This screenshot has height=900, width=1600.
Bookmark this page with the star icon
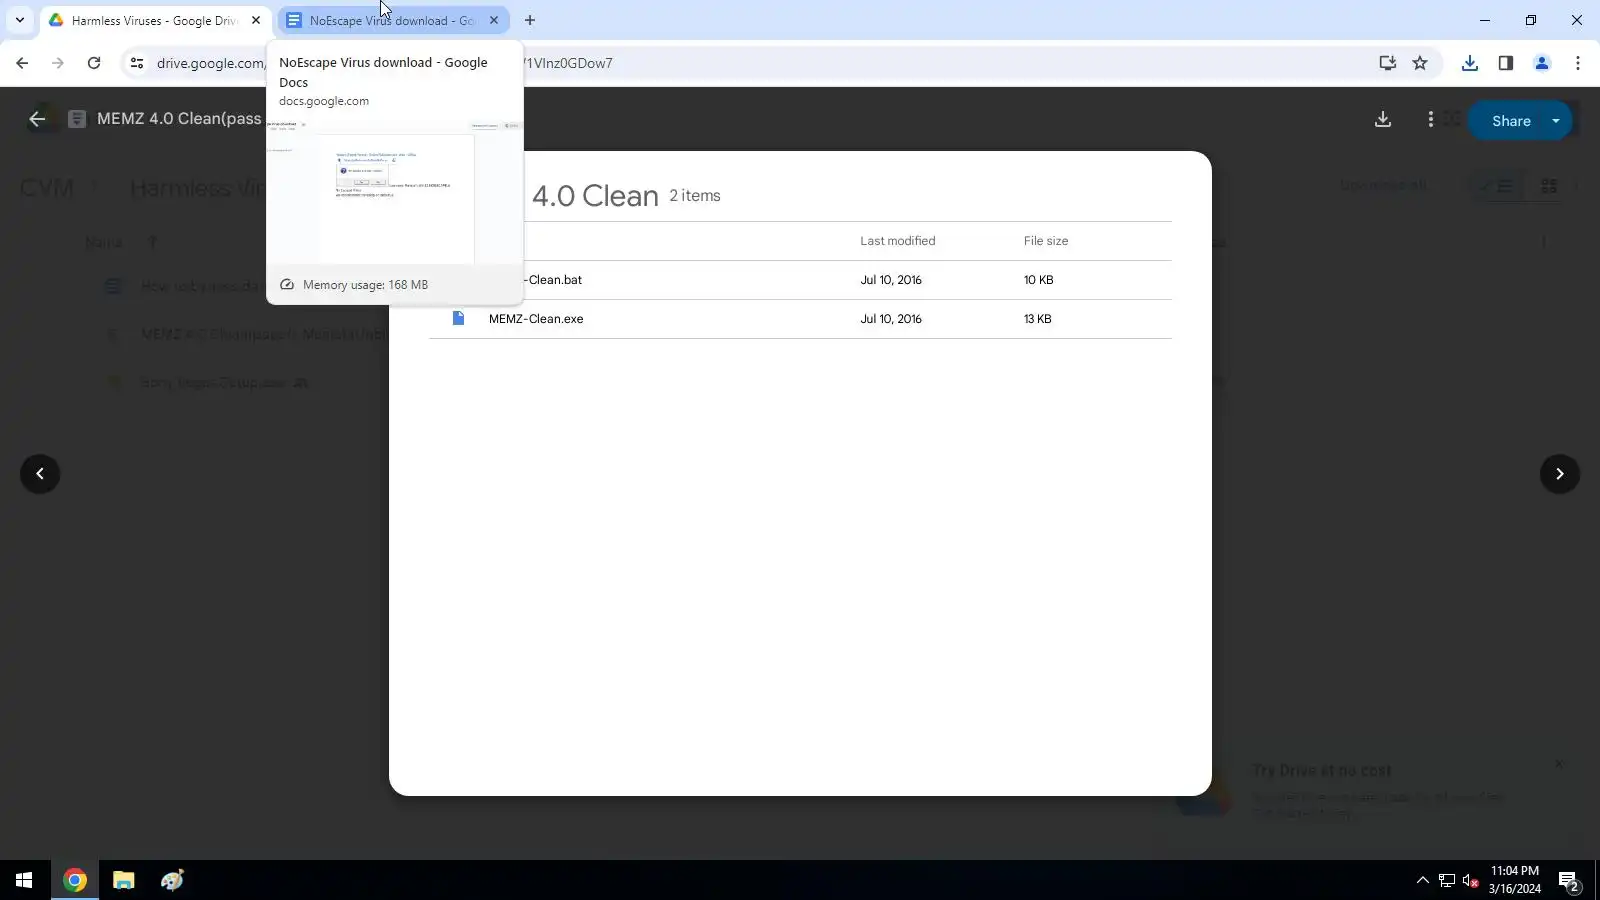pyautogui.click(x=1420, y=63)
